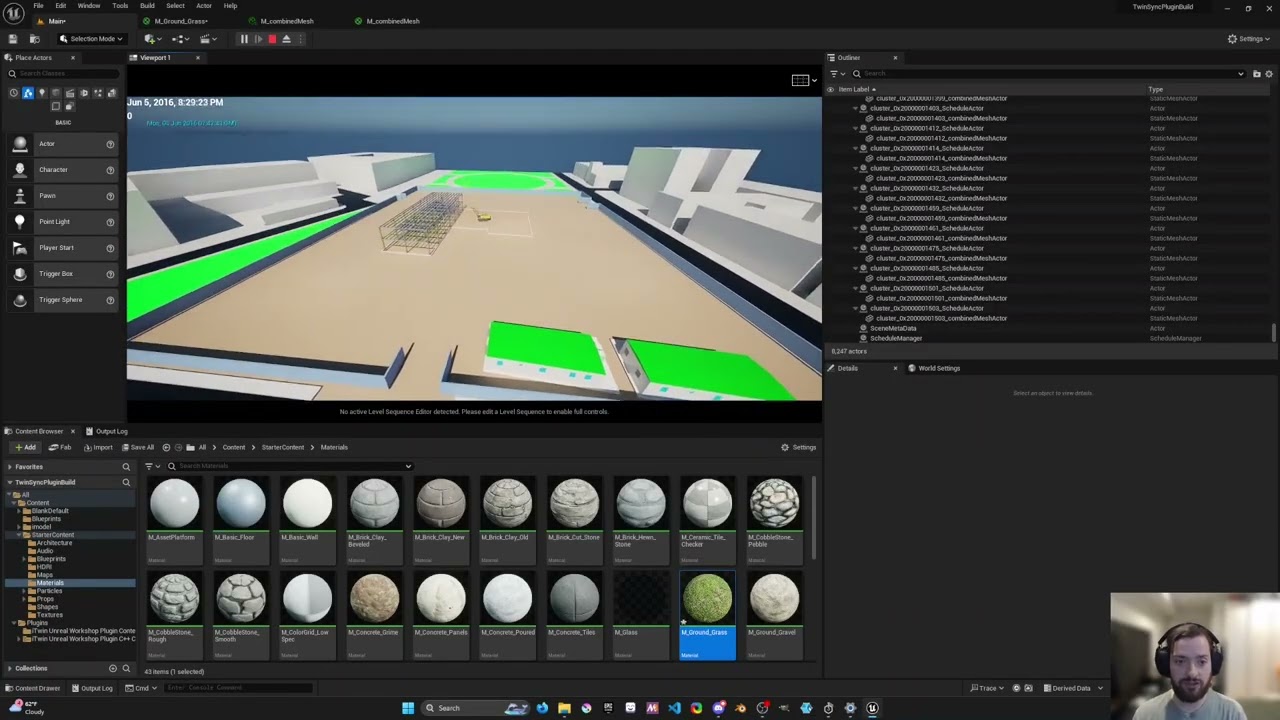The image size is (1280, 720).
Task: Expand the Favorites section
Action: point(10,467)
